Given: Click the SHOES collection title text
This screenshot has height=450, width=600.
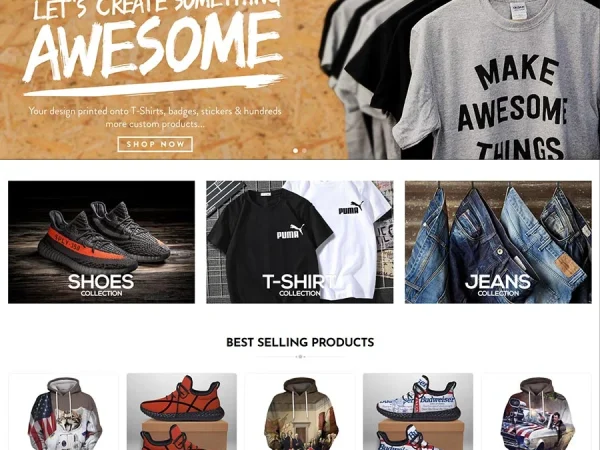Looking at the screenshot, I should [101, 282].
